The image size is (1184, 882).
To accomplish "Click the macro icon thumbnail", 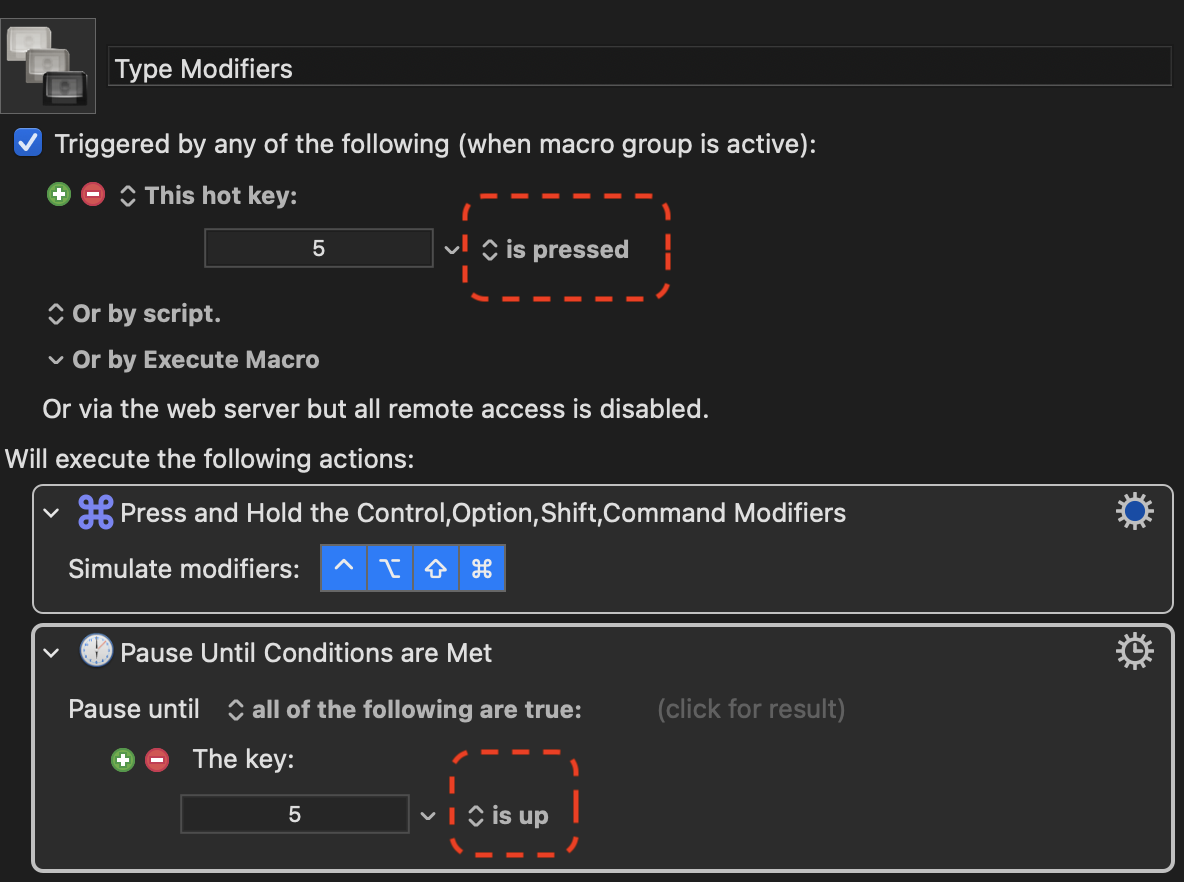I will (48, 66).
